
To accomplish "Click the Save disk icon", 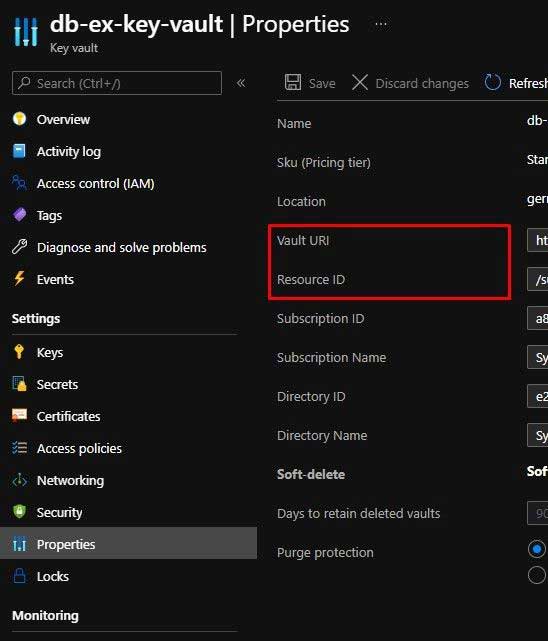I will click(x=293, y=83).
